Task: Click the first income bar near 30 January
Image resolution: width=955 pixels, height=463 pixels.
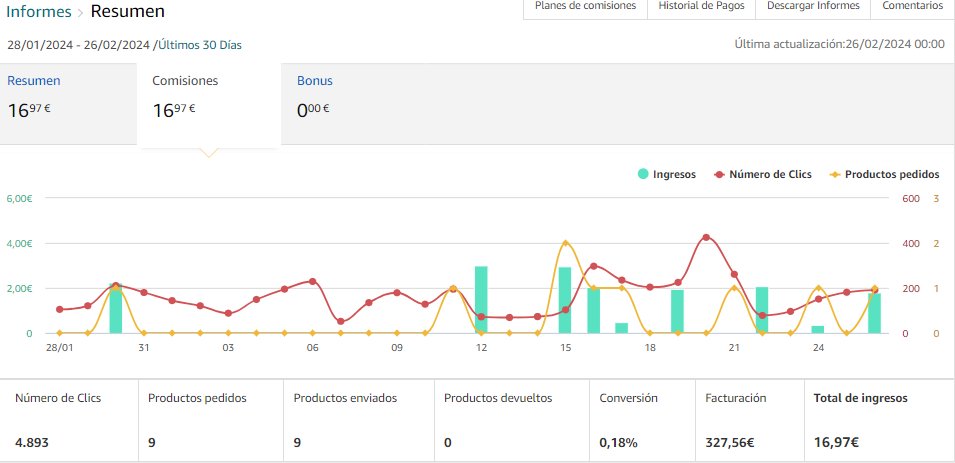Action: 116,308
